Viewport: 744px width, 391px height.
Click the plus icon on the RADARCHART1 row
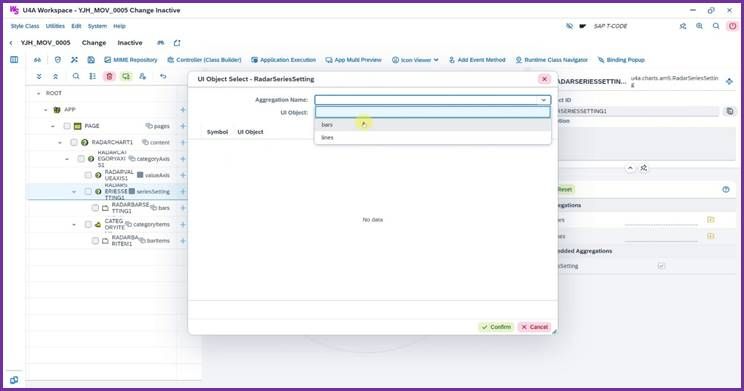point(183,142)
